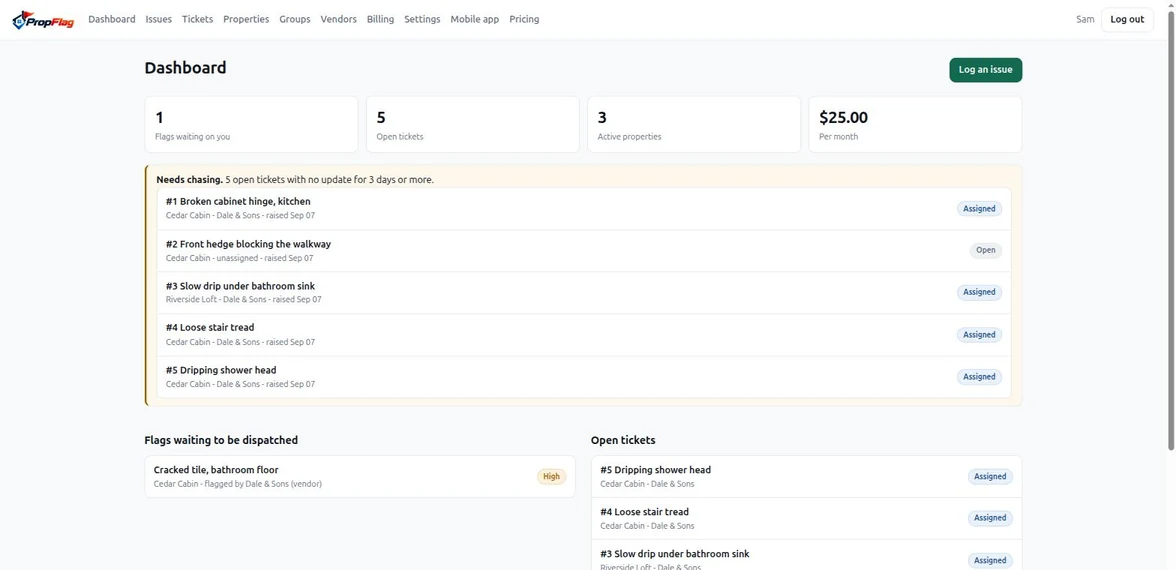Open the 5 Open tickets stat card
Screen dimensions: 1176x570
point(472,124)
